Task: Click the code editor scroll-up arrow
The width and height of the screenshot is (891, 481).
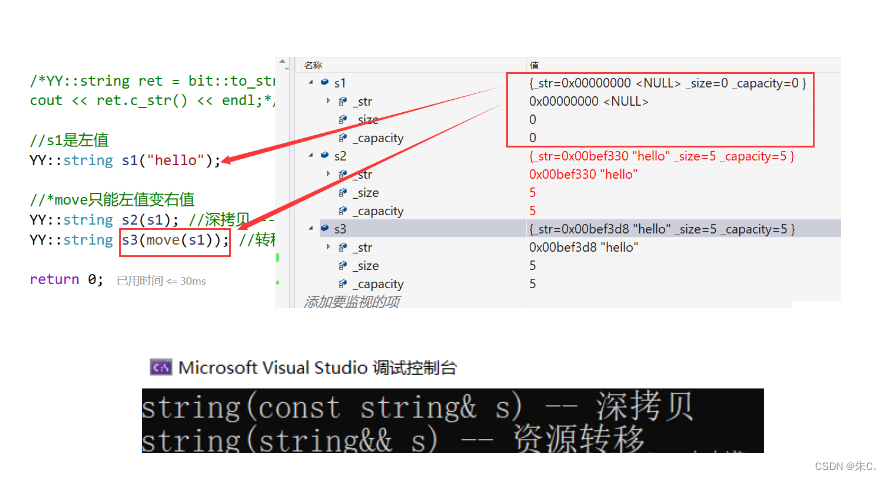Action: [282, 61]
